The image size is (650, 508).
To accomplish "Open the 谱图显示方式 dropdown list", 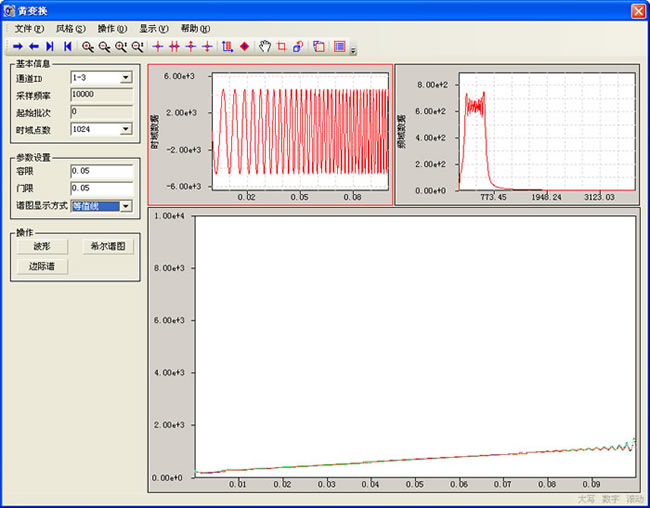I will (x=126, y=206).
